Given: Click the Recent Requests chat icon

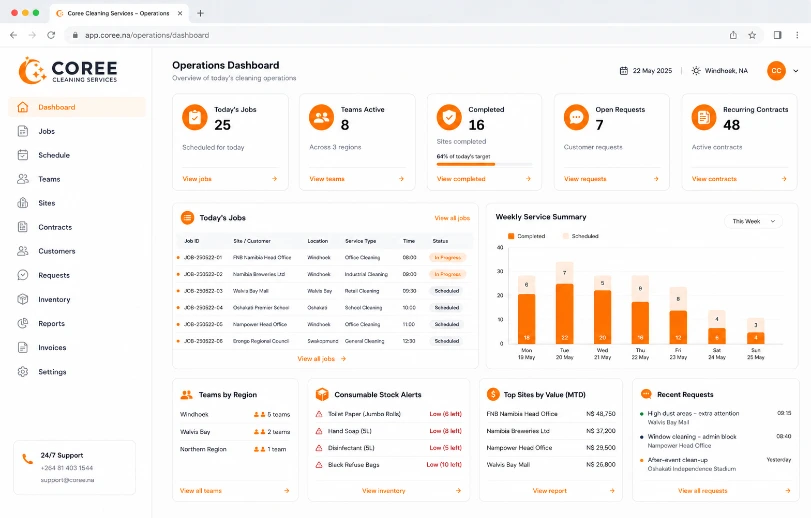Looking at the screenshot, I should (646, 394).
